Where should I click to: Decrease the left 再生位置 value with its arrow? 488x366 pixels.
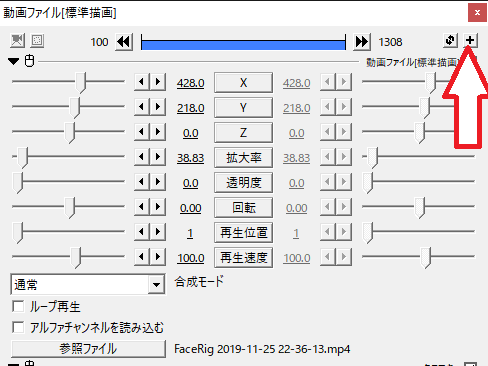coord(142,232)
